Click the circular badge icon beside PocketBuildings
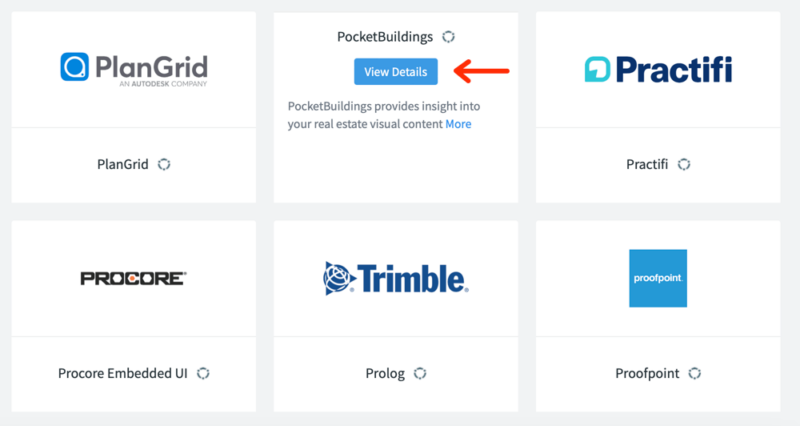 (448, 37)
